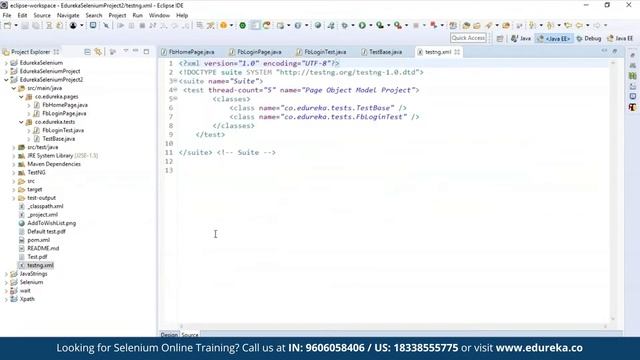This screenshot has width=640, height=360.
Task: Expand the JavaStrings project
Action: 6,274
